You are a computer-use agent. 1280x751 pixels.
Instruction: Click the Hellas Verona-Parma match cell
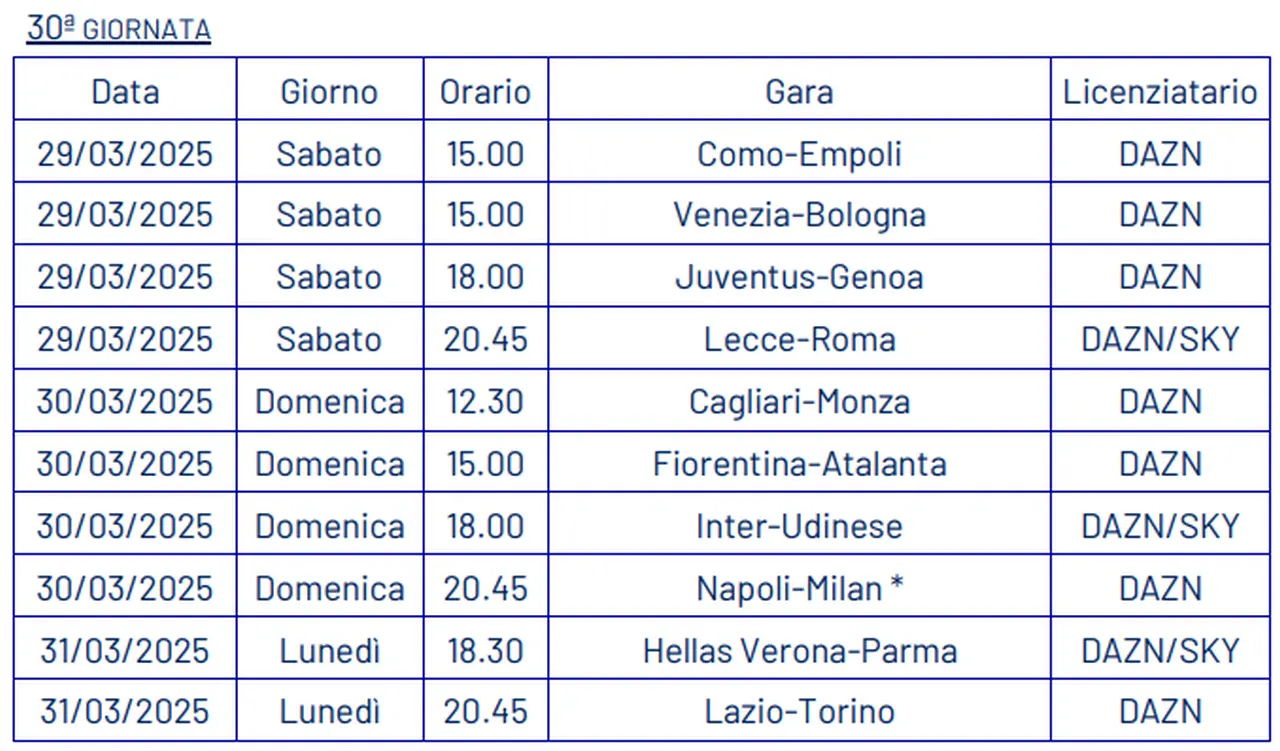pyautogui.click(x=799, y=651)
